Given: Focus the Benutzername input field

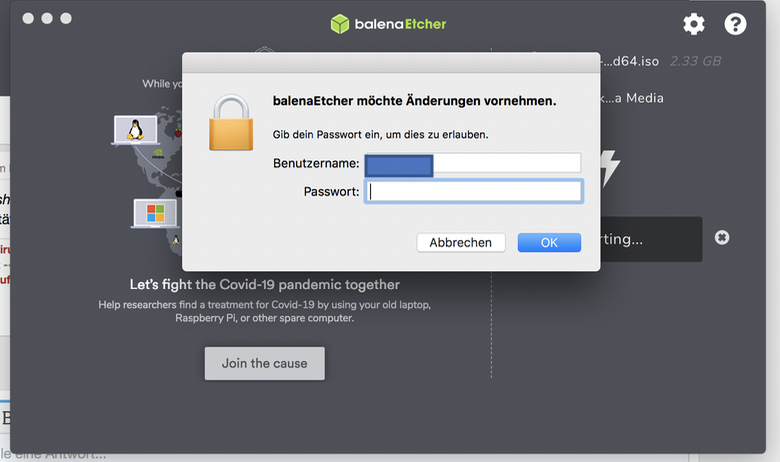Looking at the screenshot, I should pyautogui.click(x=473, y=164).
